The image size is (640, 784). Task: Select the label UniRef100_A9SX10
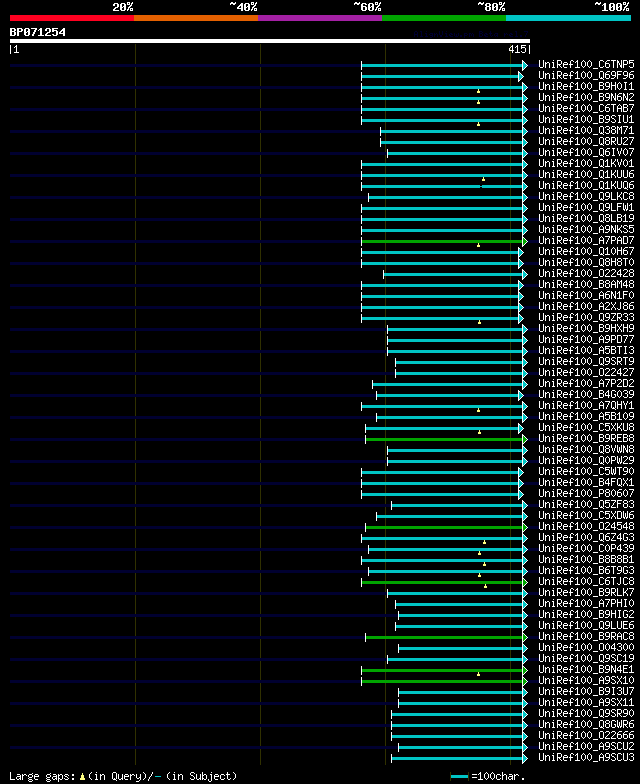tap(586, 680)
